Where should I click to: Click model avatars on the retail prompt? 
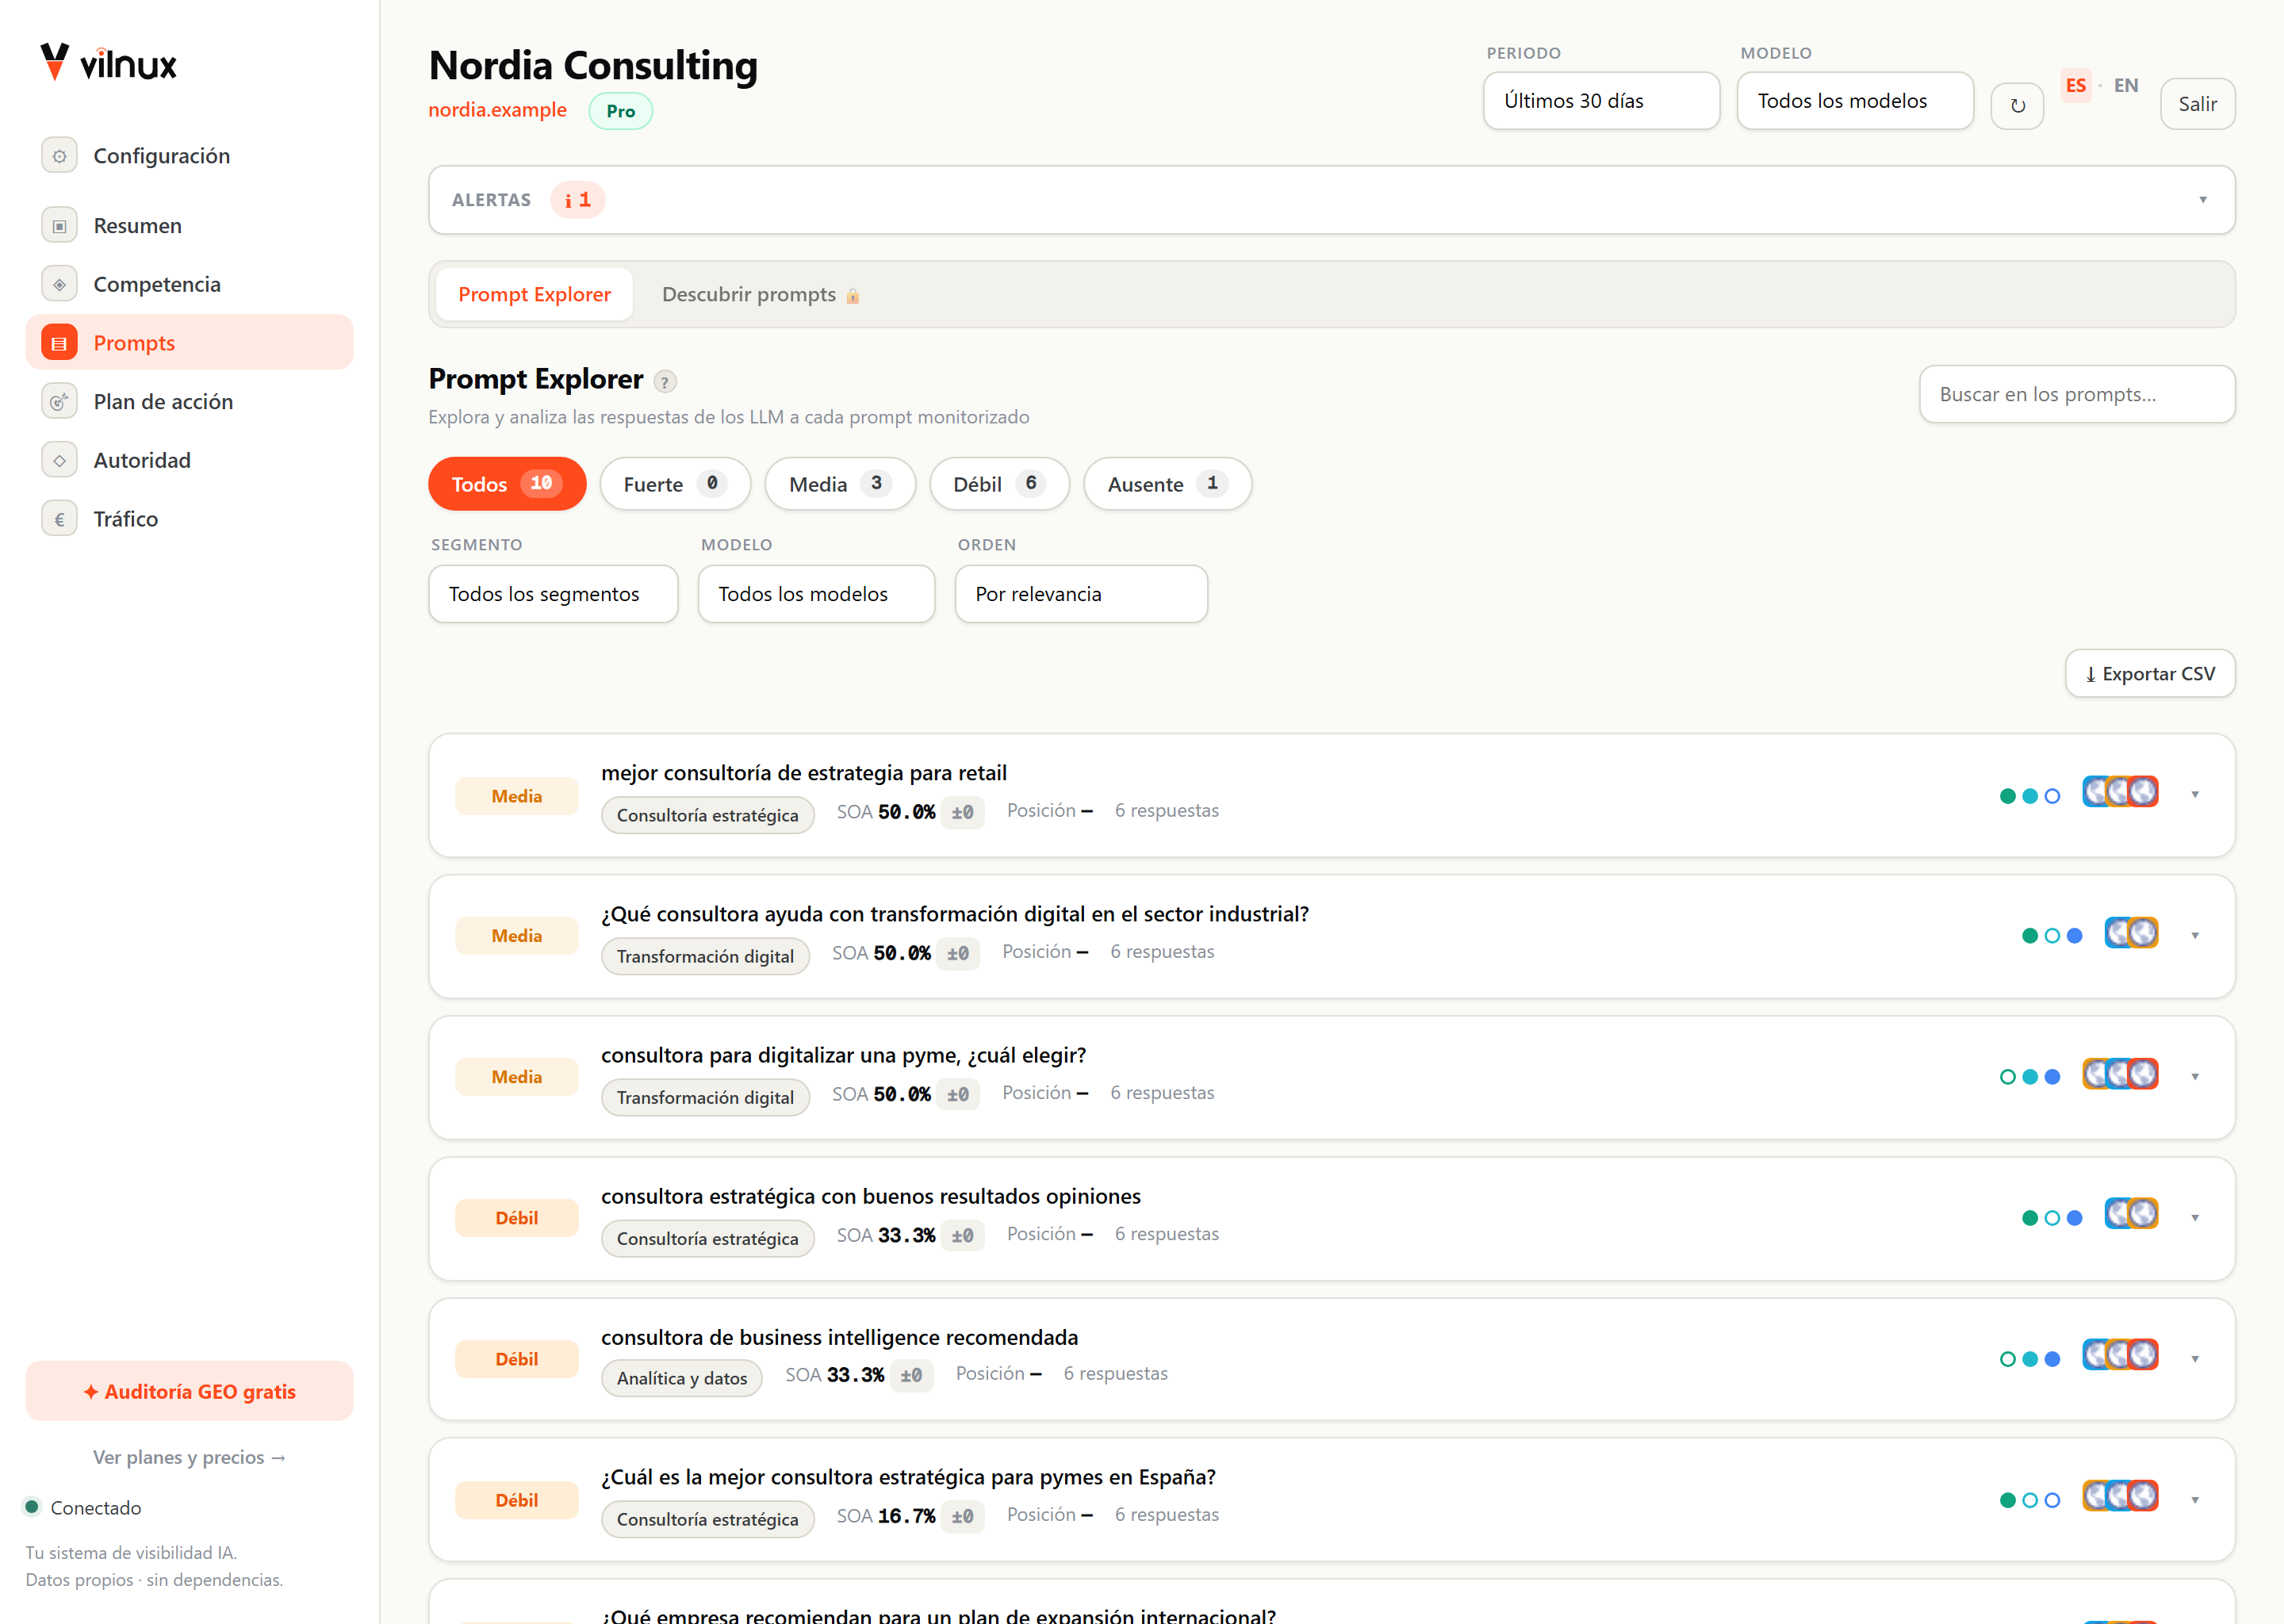coord(2120,792)
